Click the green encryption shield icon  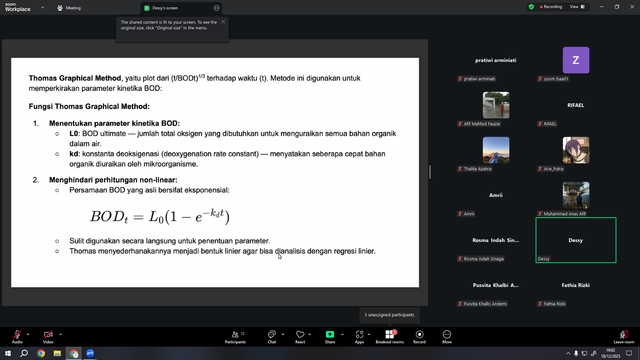[531, 7]
